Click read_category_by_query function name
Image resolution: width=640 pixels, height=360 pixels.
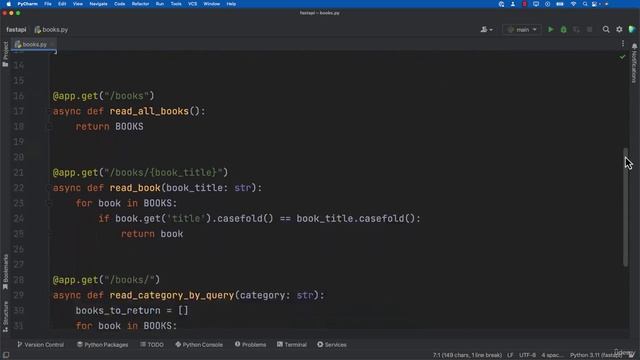pyautogui.click(x=171, y=296)
